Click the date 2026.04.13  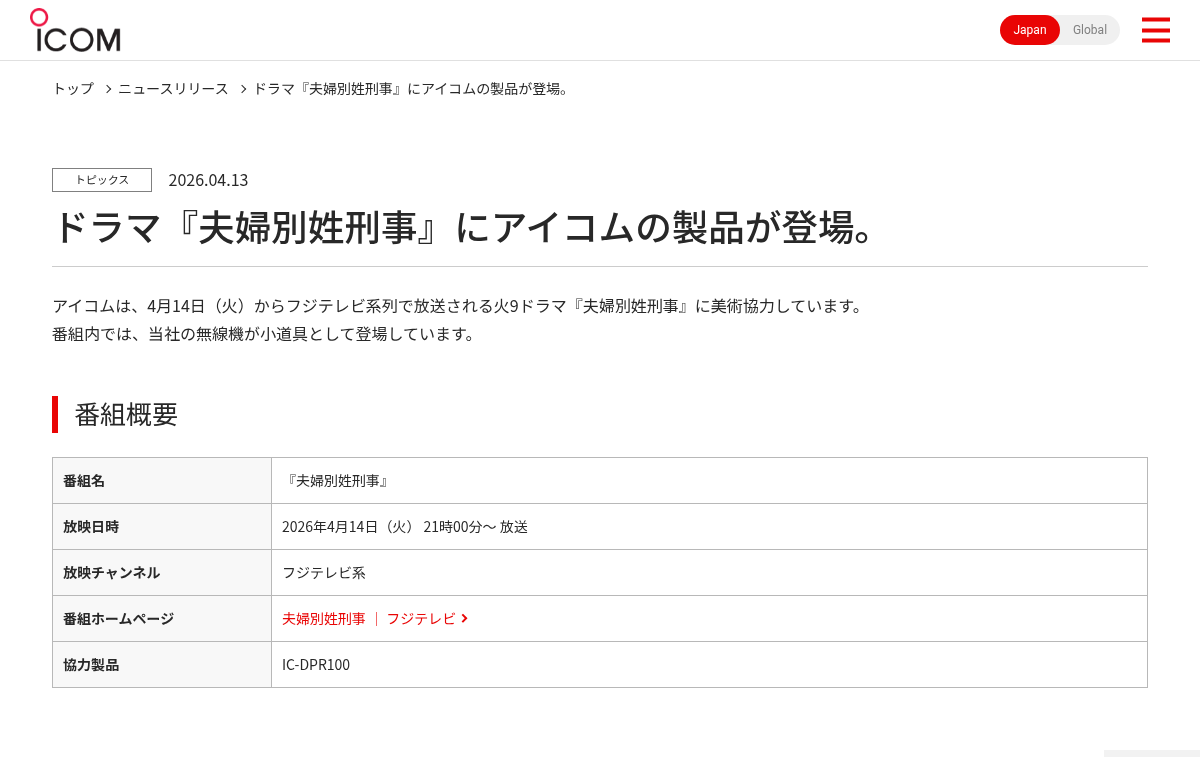[208, 180]
